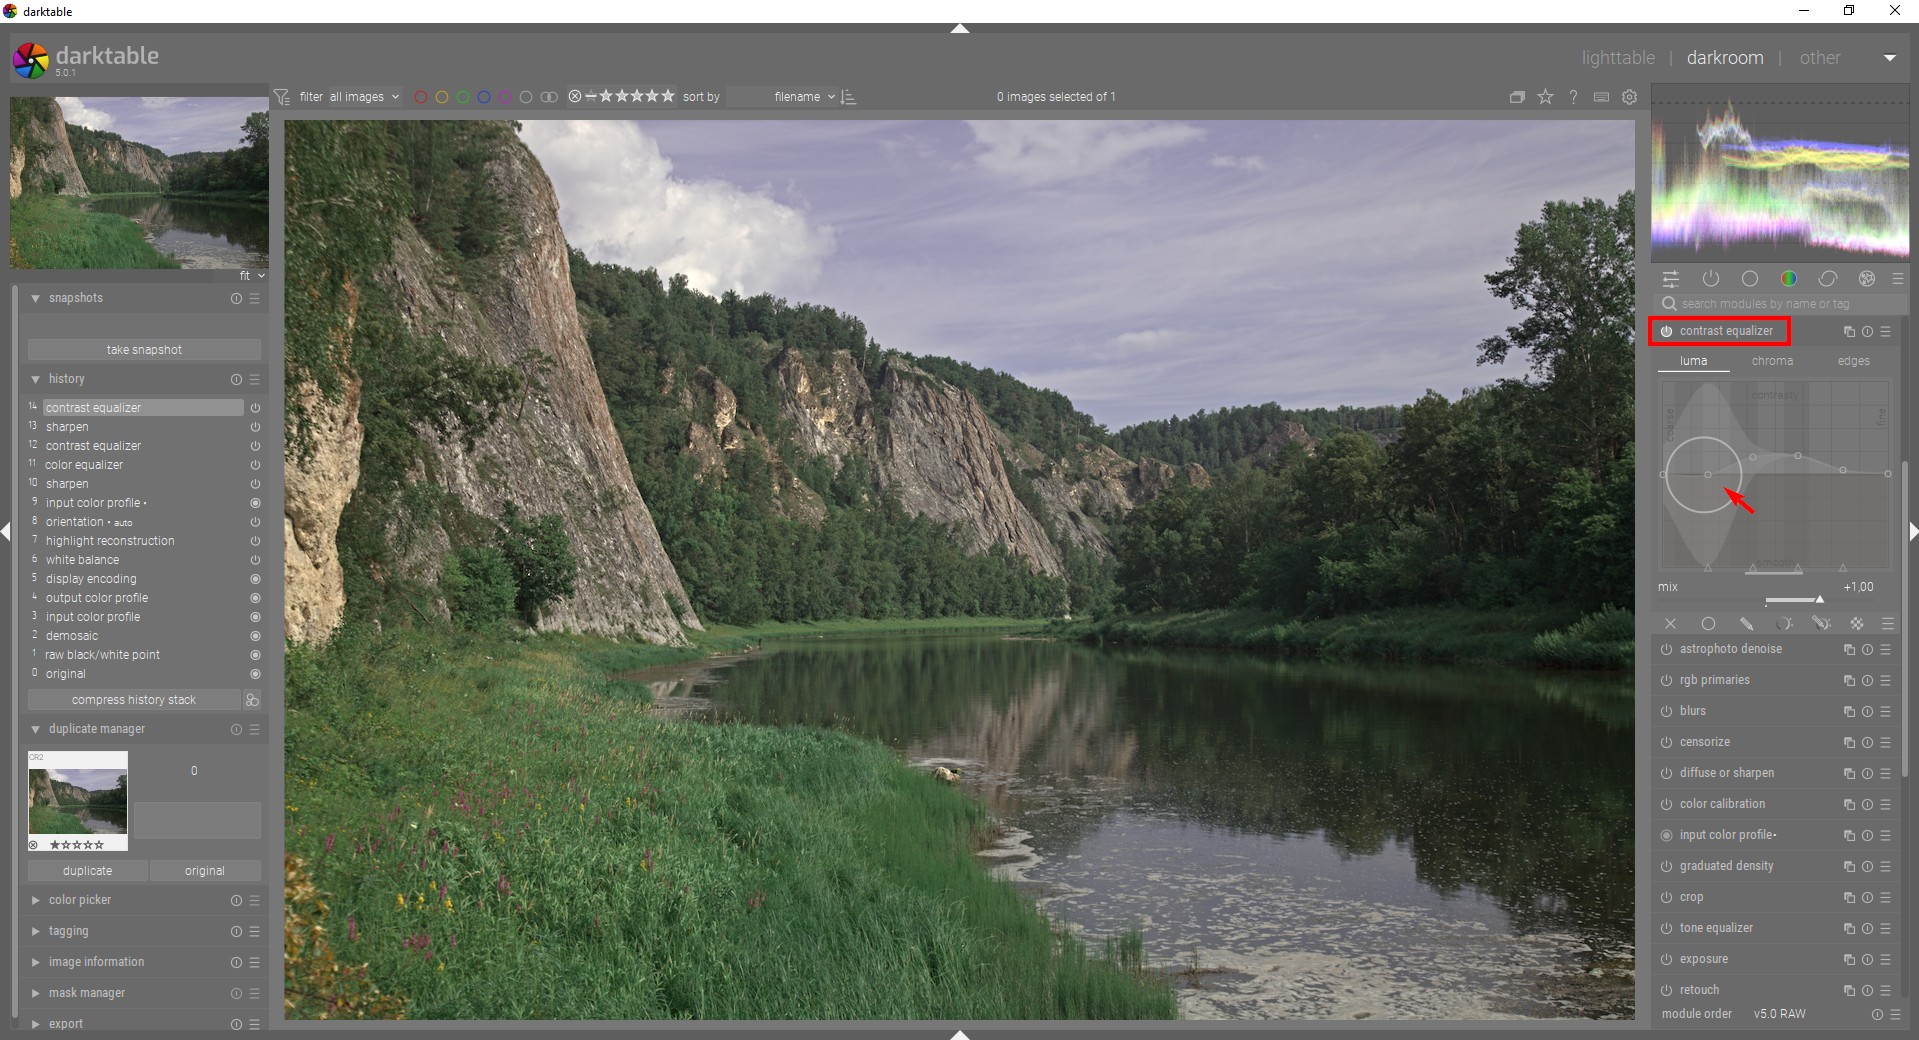This screenshot has height=1040, width=1919.
Task: Show the color modules group icon
Action: pos(1788,279)
